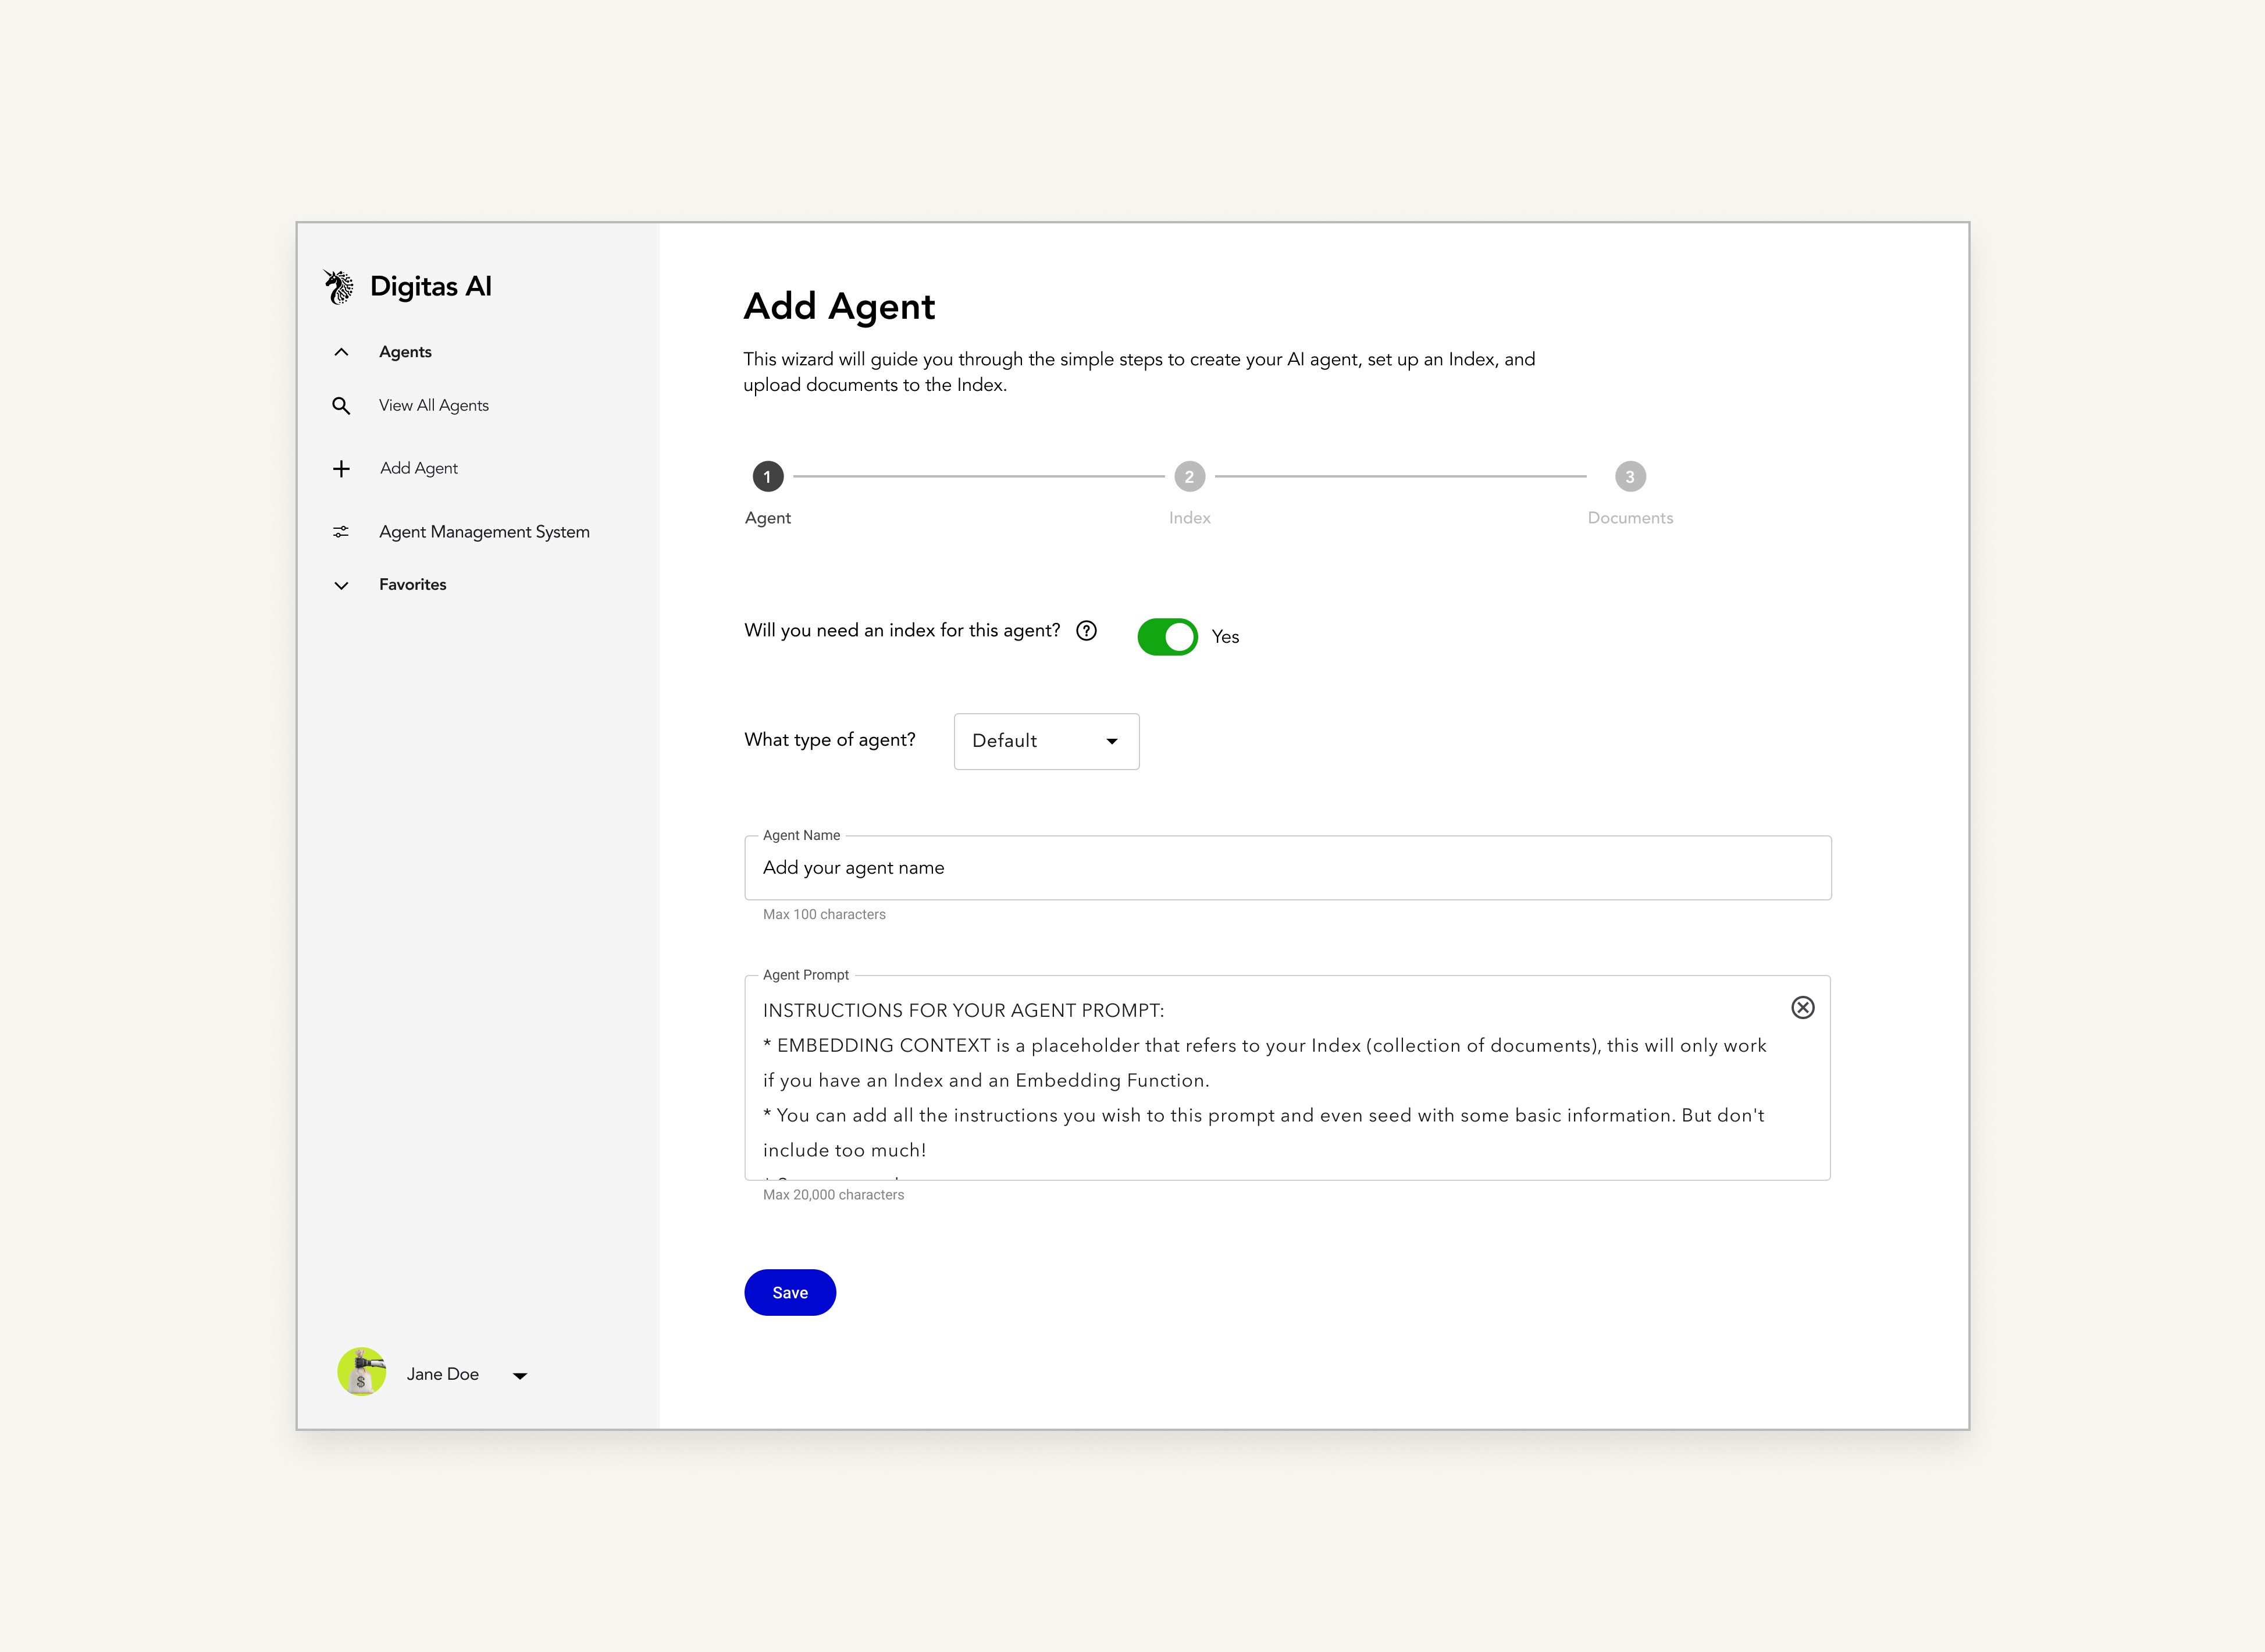Expand the Favorites section chevron
This screenshot has height=1652, width=2265.
[x=341, y=586]
